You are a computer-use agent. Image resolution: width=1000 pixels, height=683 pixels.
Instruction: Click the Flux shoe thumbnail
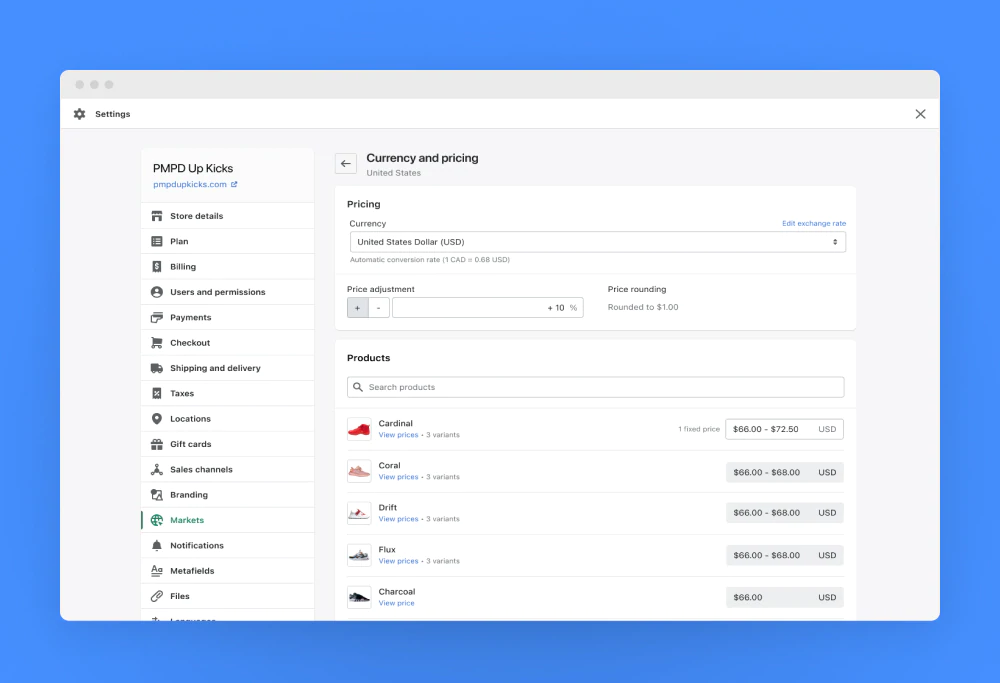click(359, 555)
